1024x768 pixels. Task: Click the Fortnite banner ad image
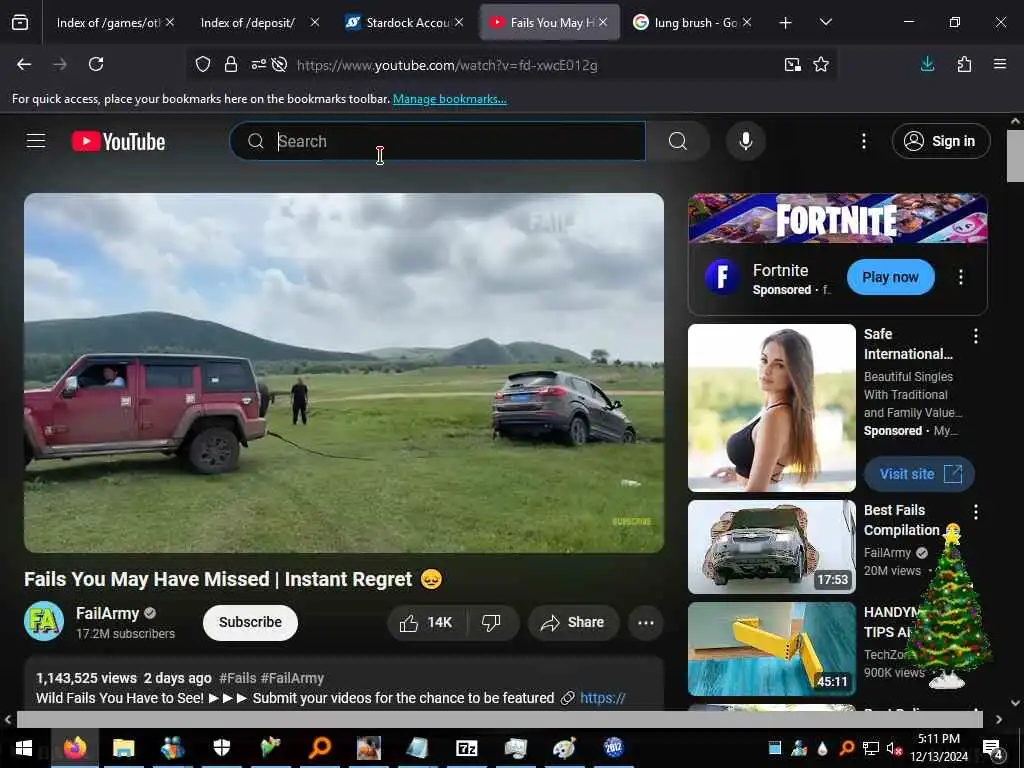pyautogui.click(x=838, y=219)
